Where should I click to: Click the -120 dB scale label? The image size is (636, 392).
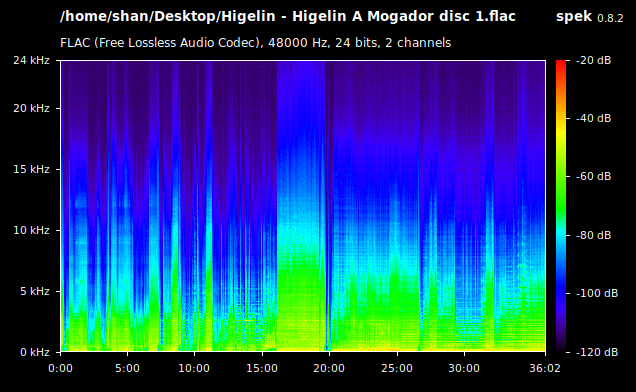tap(597, 352)
